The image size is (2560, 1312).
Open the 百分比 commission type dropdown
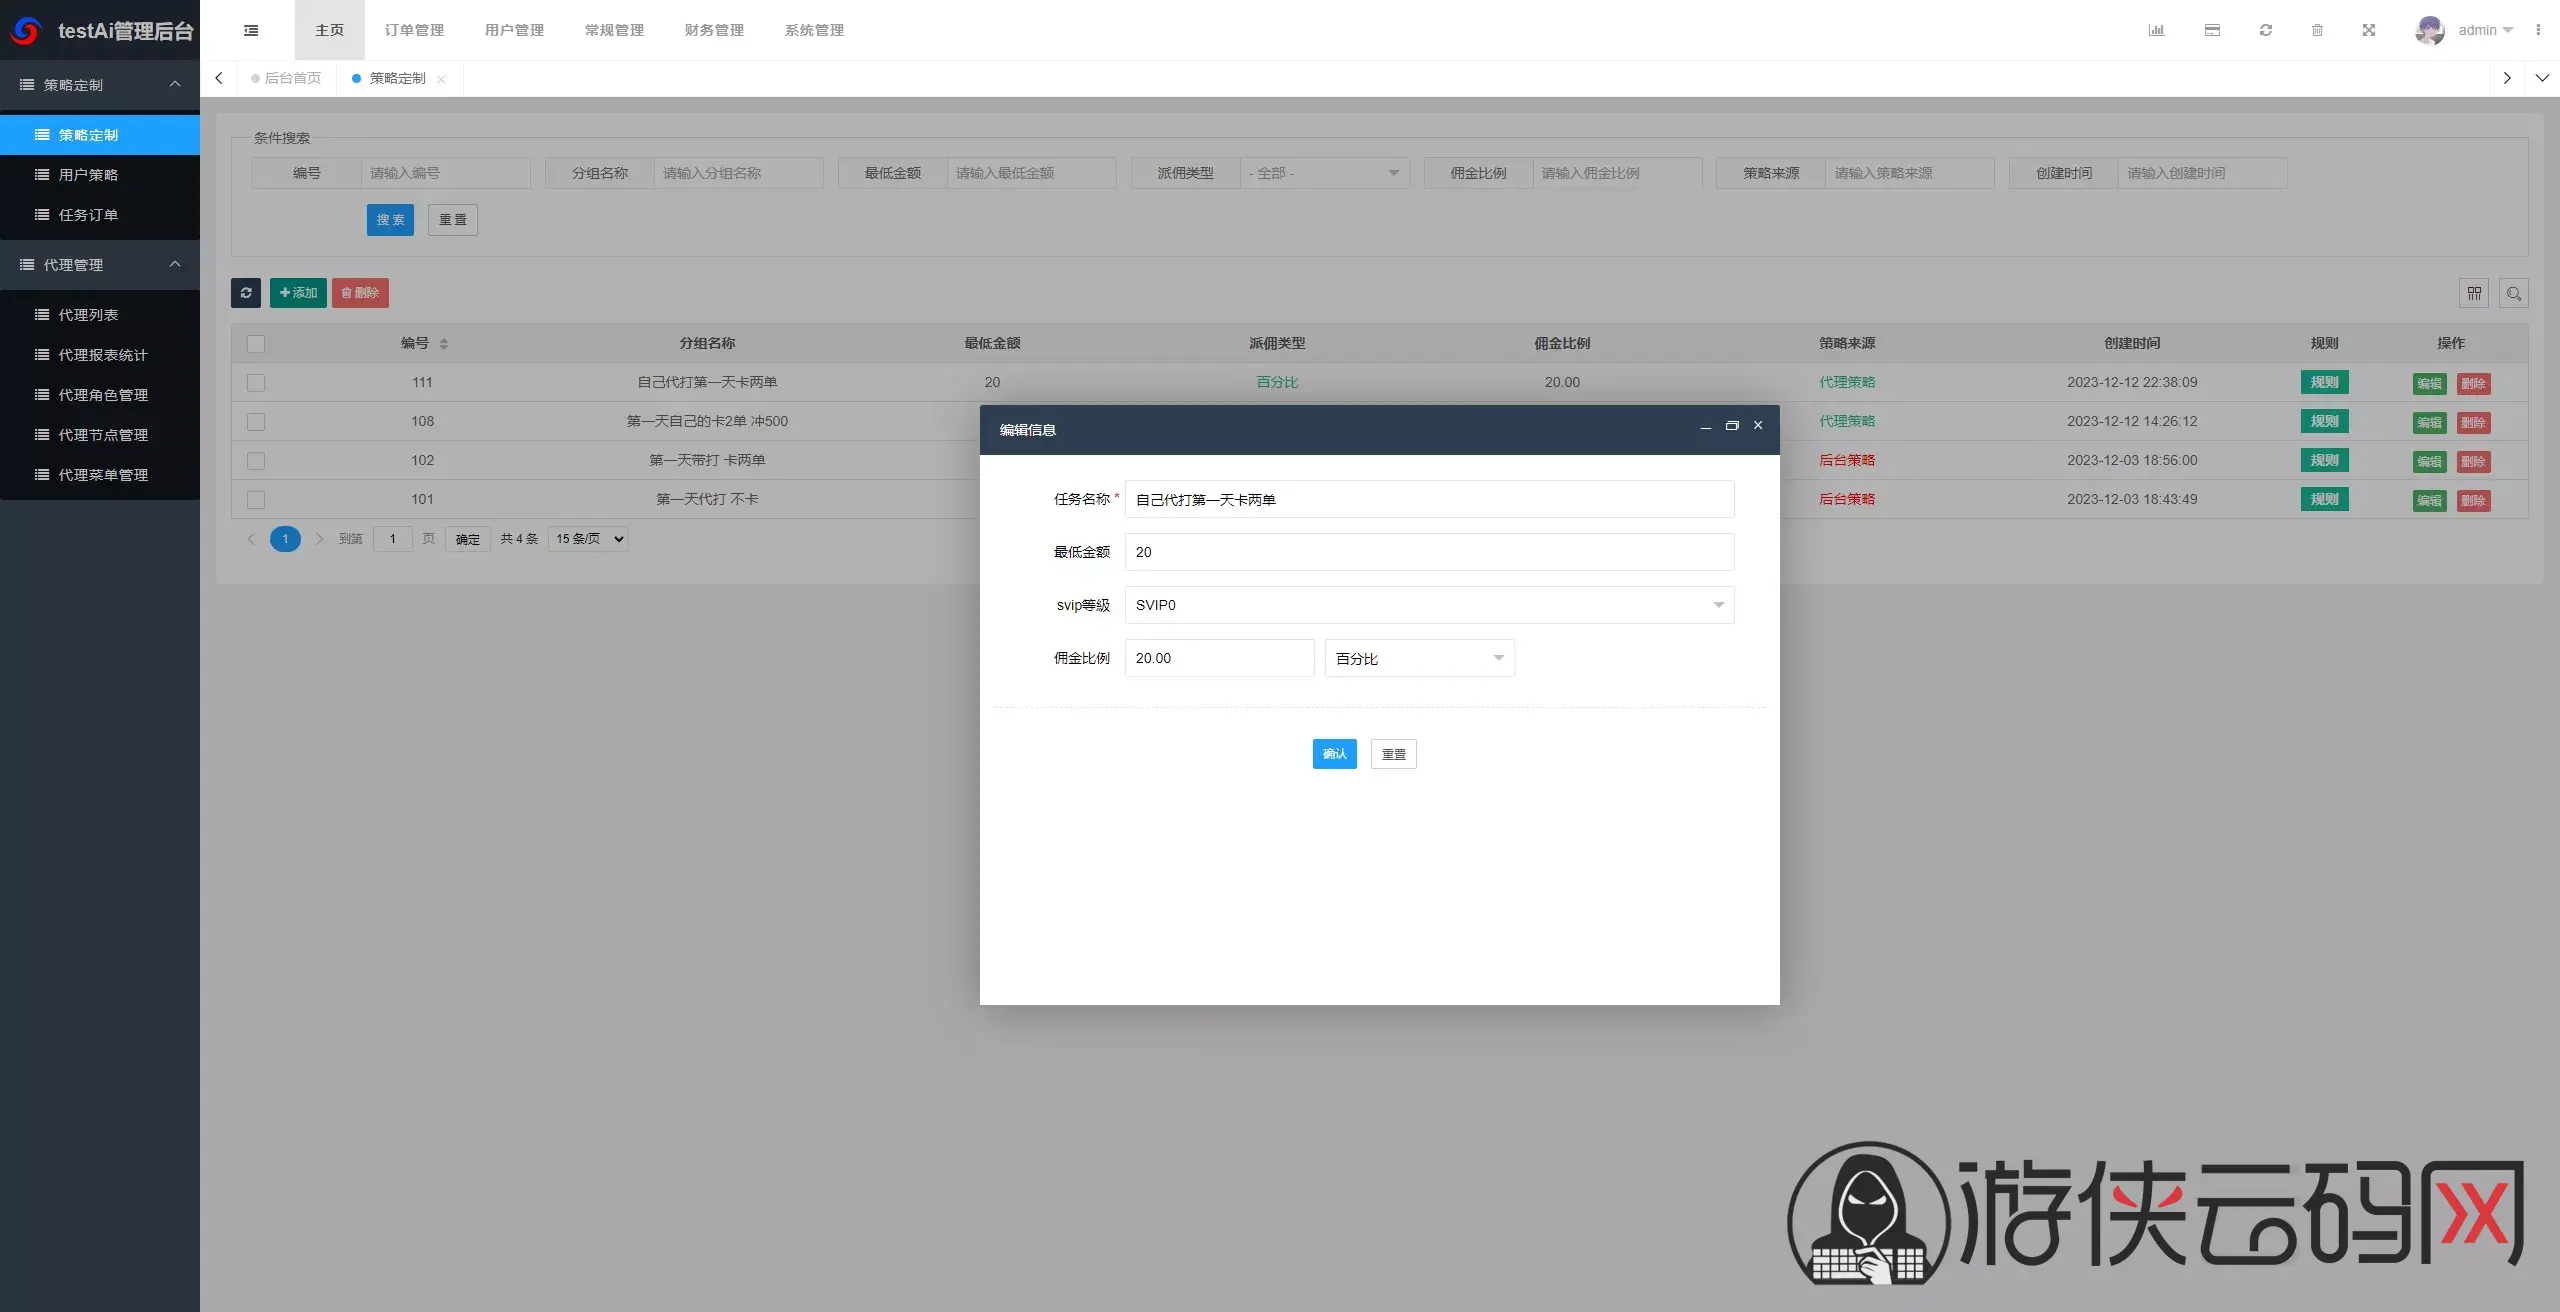coord(1419,658)
